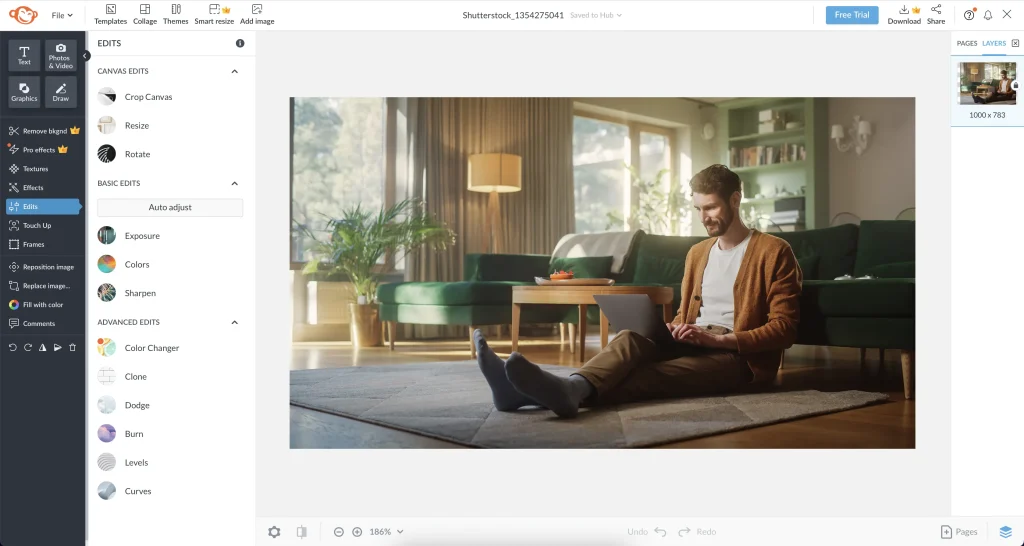This screenshot has height=546, width=1024.
Task: Open the Color Changer edit
Action: point(150,348)
